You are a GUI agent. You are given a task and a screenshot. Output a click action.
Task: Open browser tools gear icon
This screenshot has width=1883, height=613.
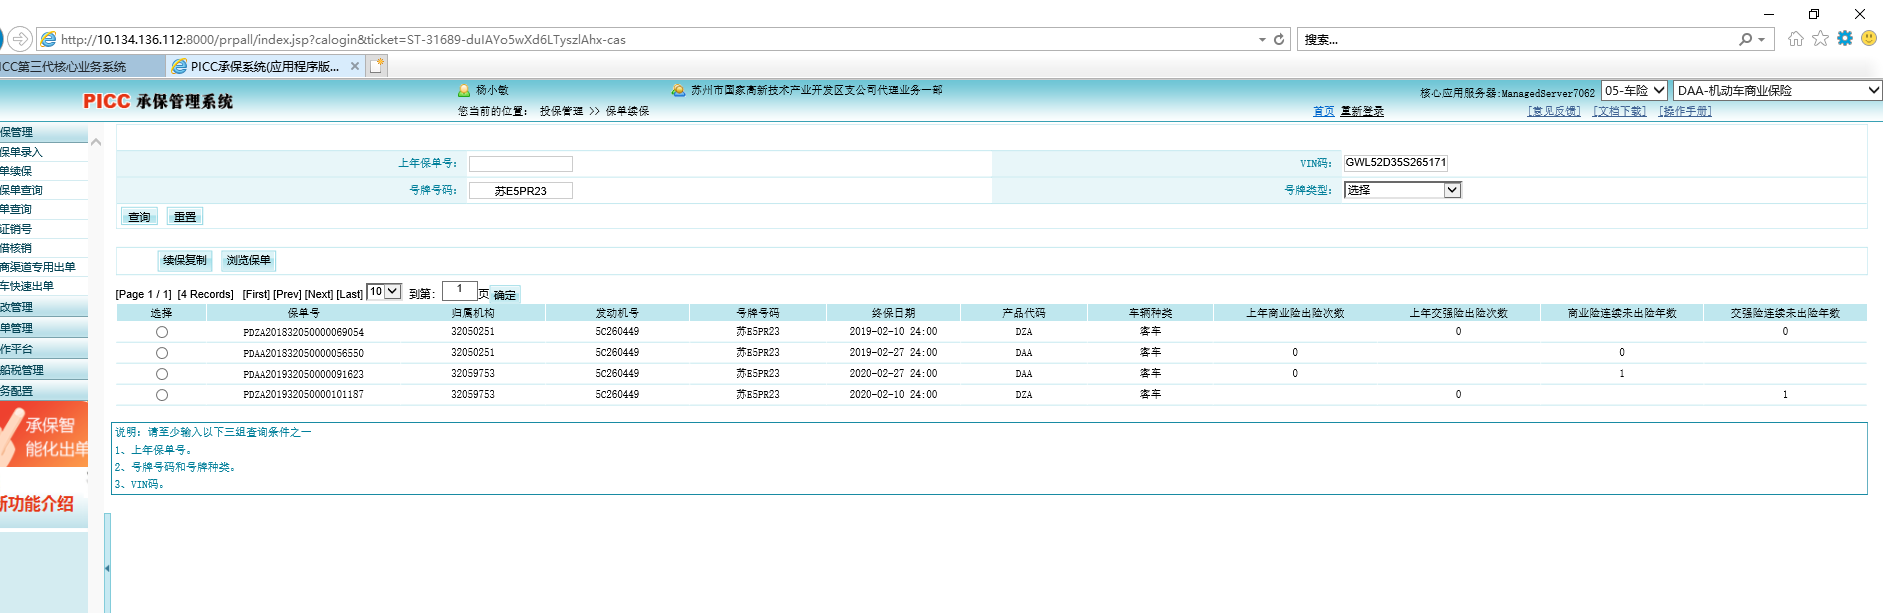[1845, 38]
